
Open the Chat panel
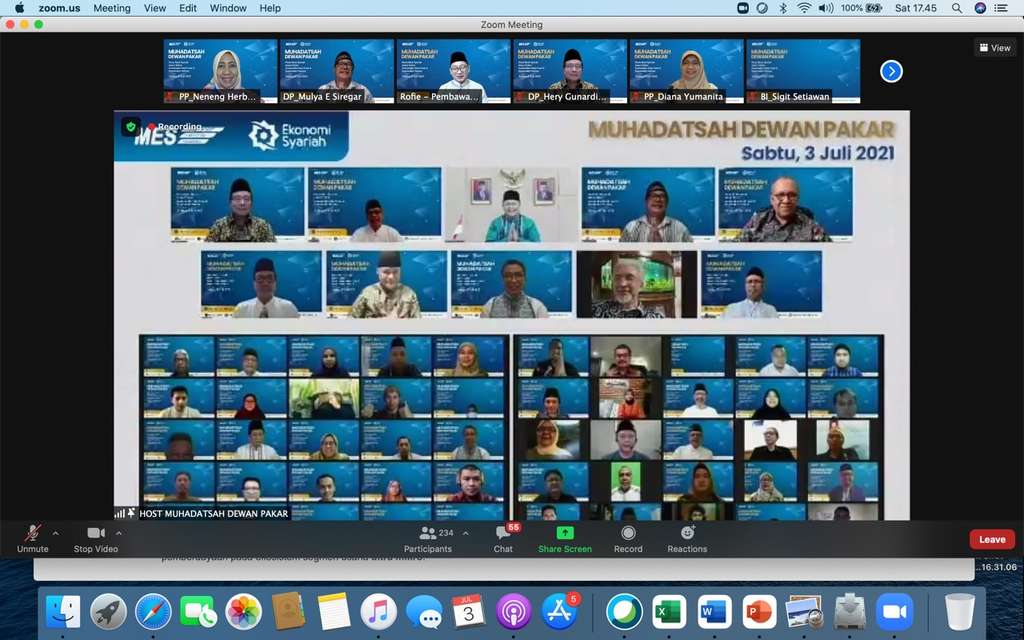pyautogui.click(x=503, y=539)
